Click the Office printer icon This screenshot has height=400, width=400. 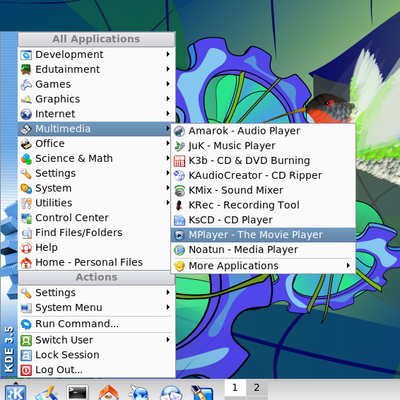pyautogui.click(x=26, y=144)
